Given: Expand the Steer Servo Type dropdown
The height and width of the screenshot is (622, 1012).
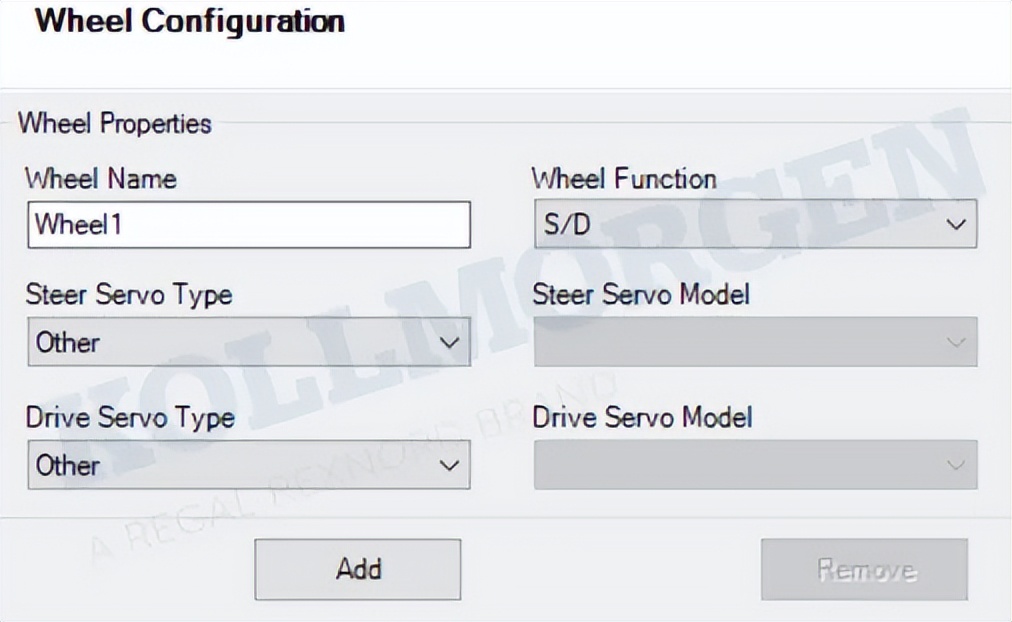Looking at the screenshot, I should [249, 341].
